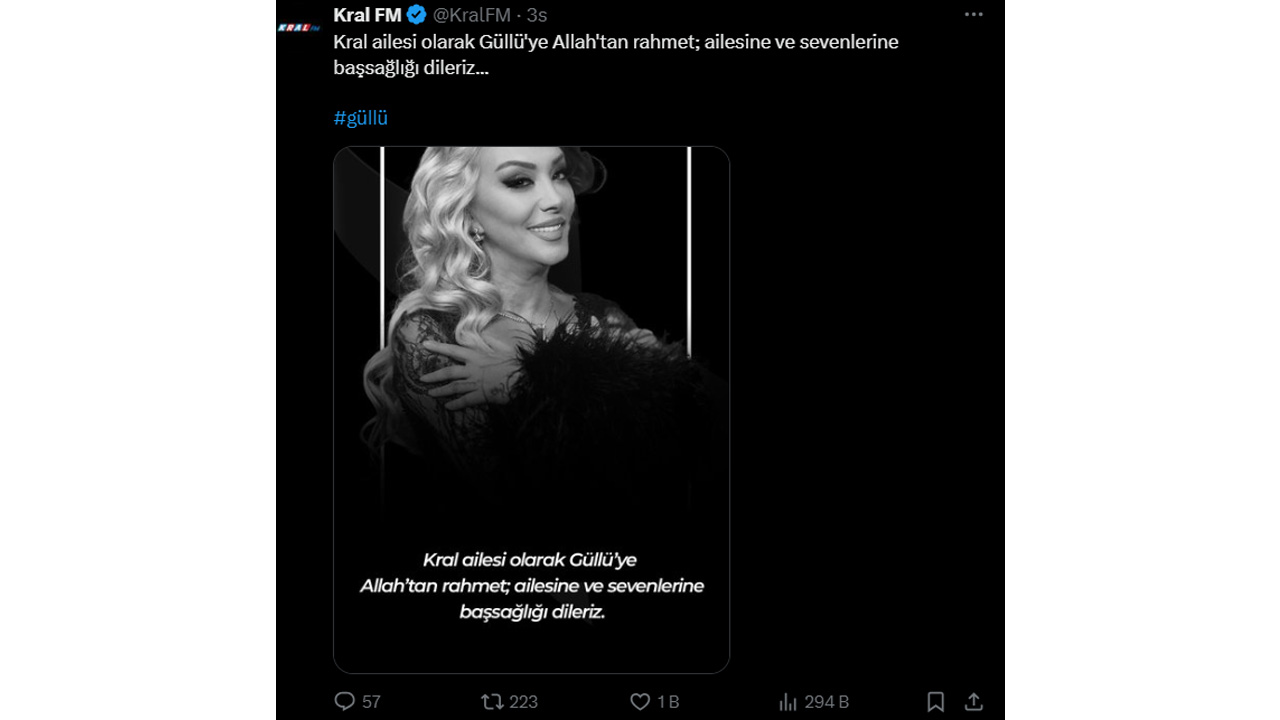Click the reply speech bubble icon
1280x720 pixels.
[345, 702]
